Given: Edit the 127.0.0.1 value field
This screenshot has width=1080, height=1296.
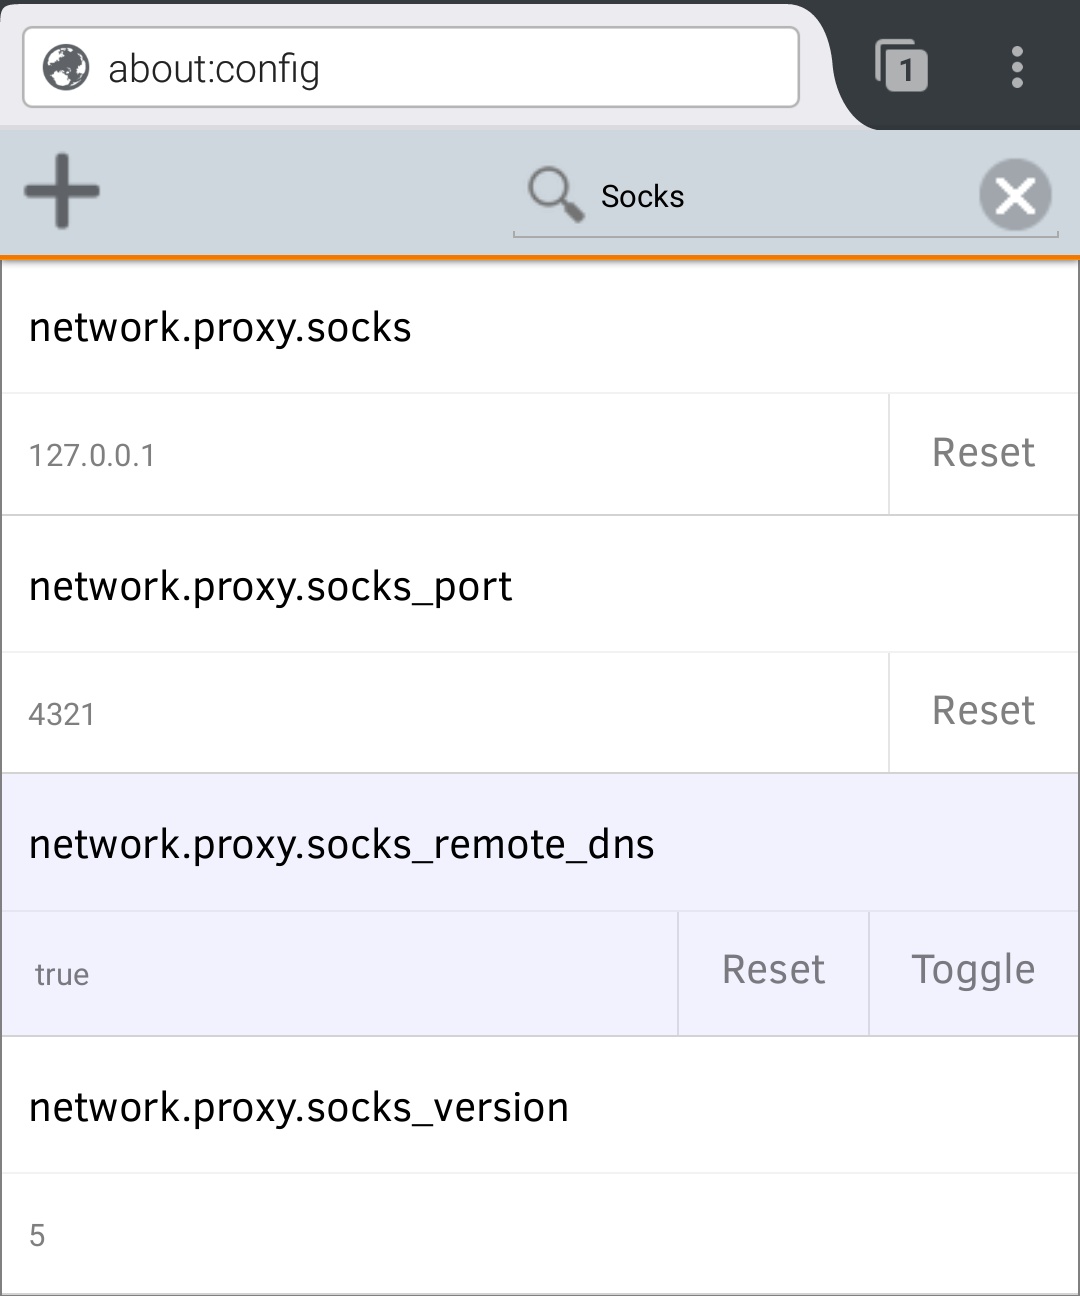Looking at the screenshot, I should (445, 454).
